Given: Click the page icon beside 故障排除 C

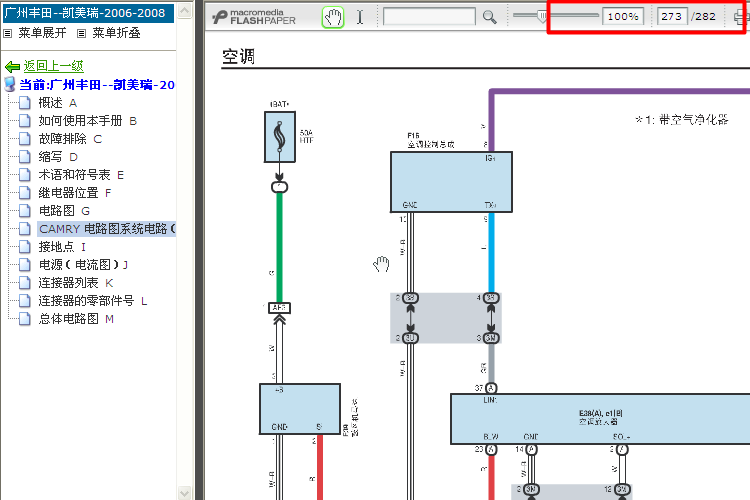Looking at the screenshot, I should pyautogui.click(x=25, y=139).
